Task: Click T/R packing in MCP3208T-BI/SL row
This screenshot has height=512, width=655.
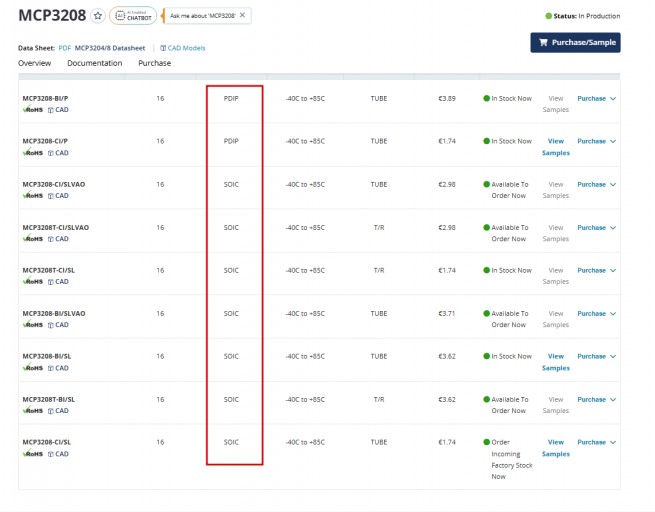Action: tap(379, 400)
